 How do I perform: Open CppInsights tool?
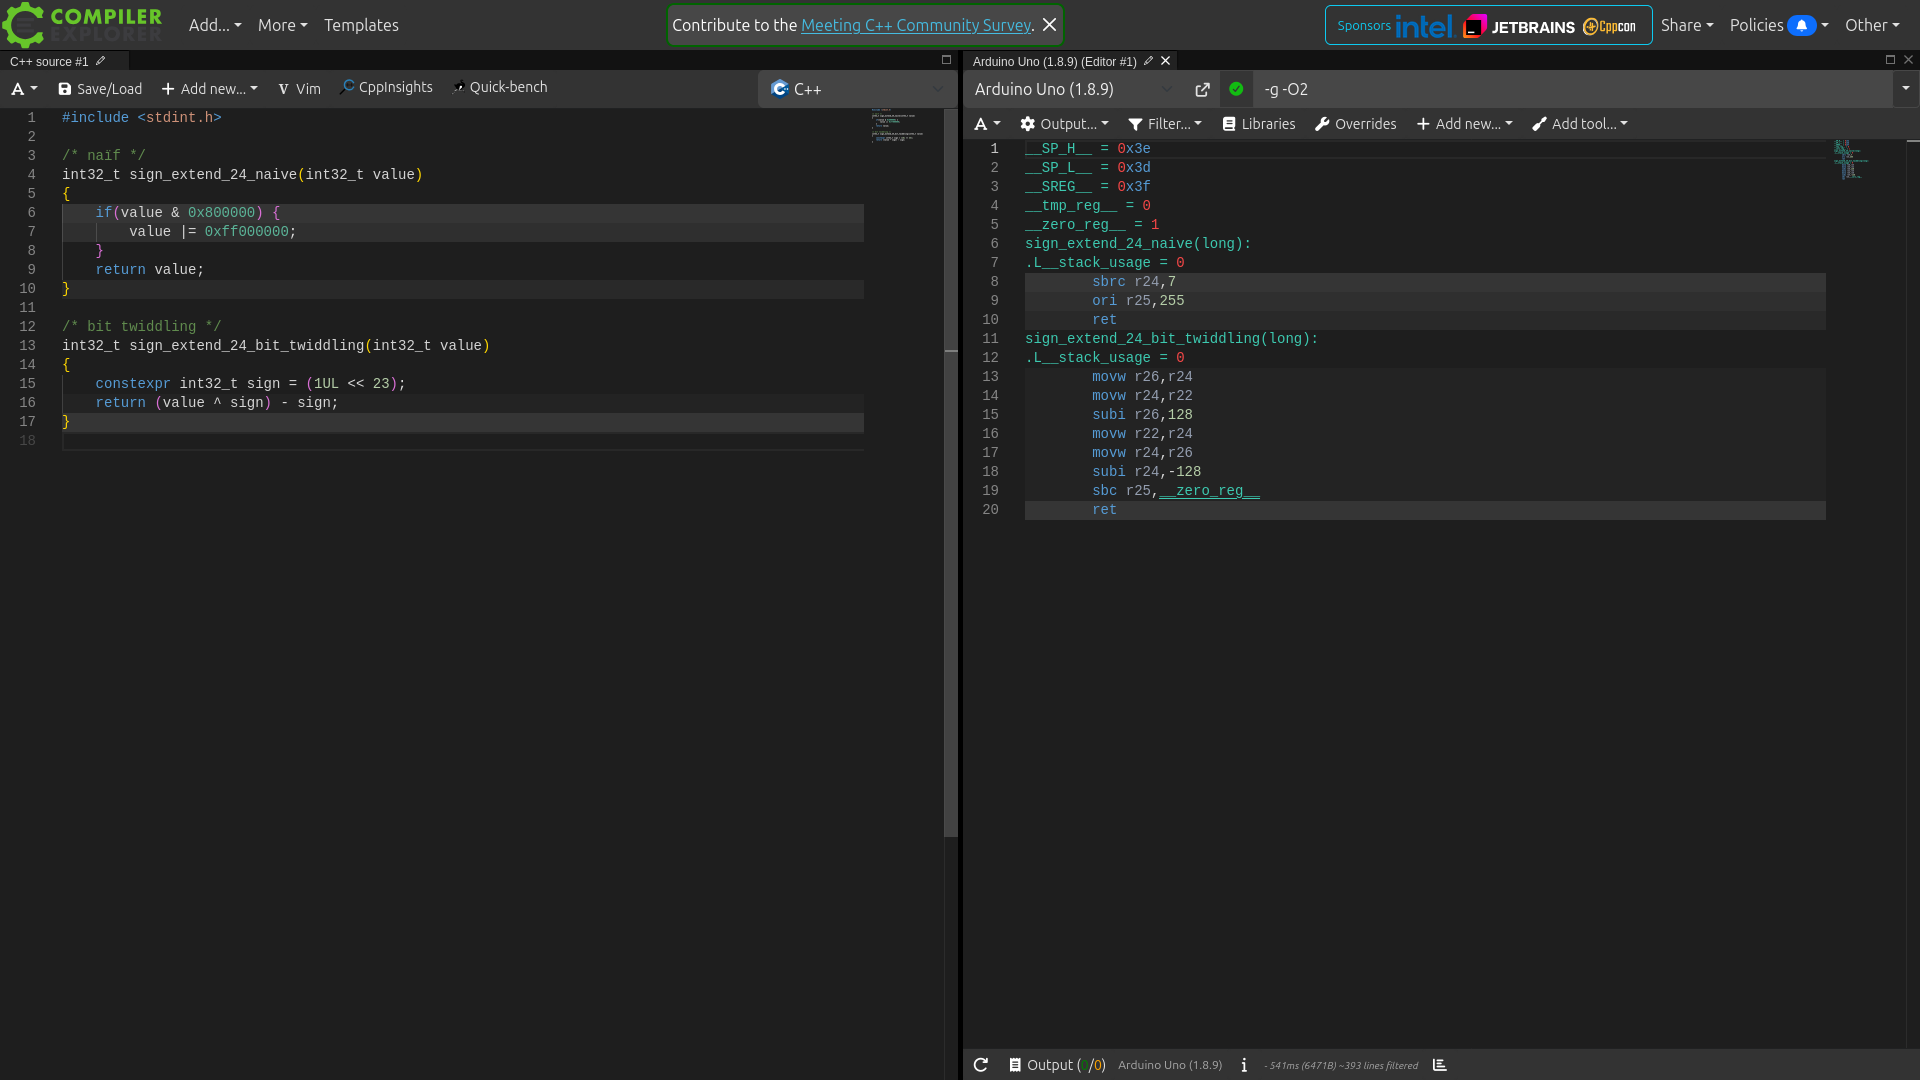point(386,87)
